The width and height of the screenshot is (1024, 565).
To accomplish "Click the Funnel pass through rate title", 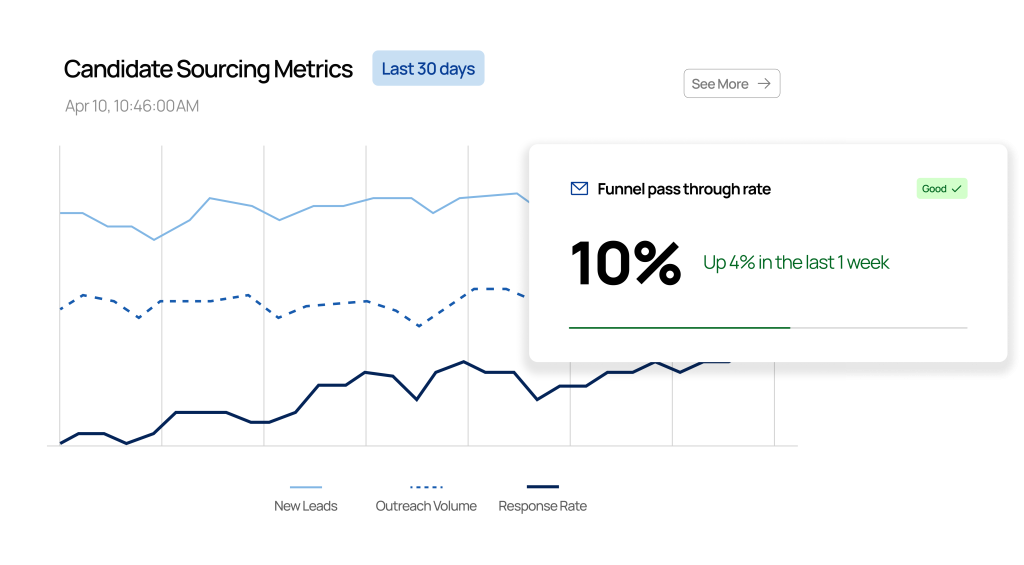I will tap(684, 189).
